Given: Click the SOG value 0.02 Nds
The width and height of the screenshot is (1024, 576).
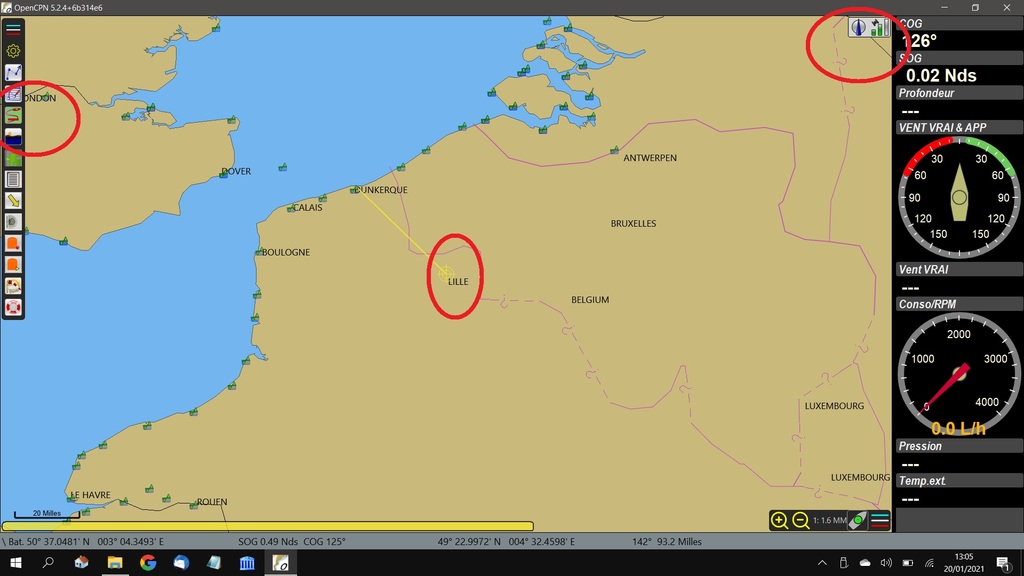Looking at the screenshot, I should [x=941, y=76].
